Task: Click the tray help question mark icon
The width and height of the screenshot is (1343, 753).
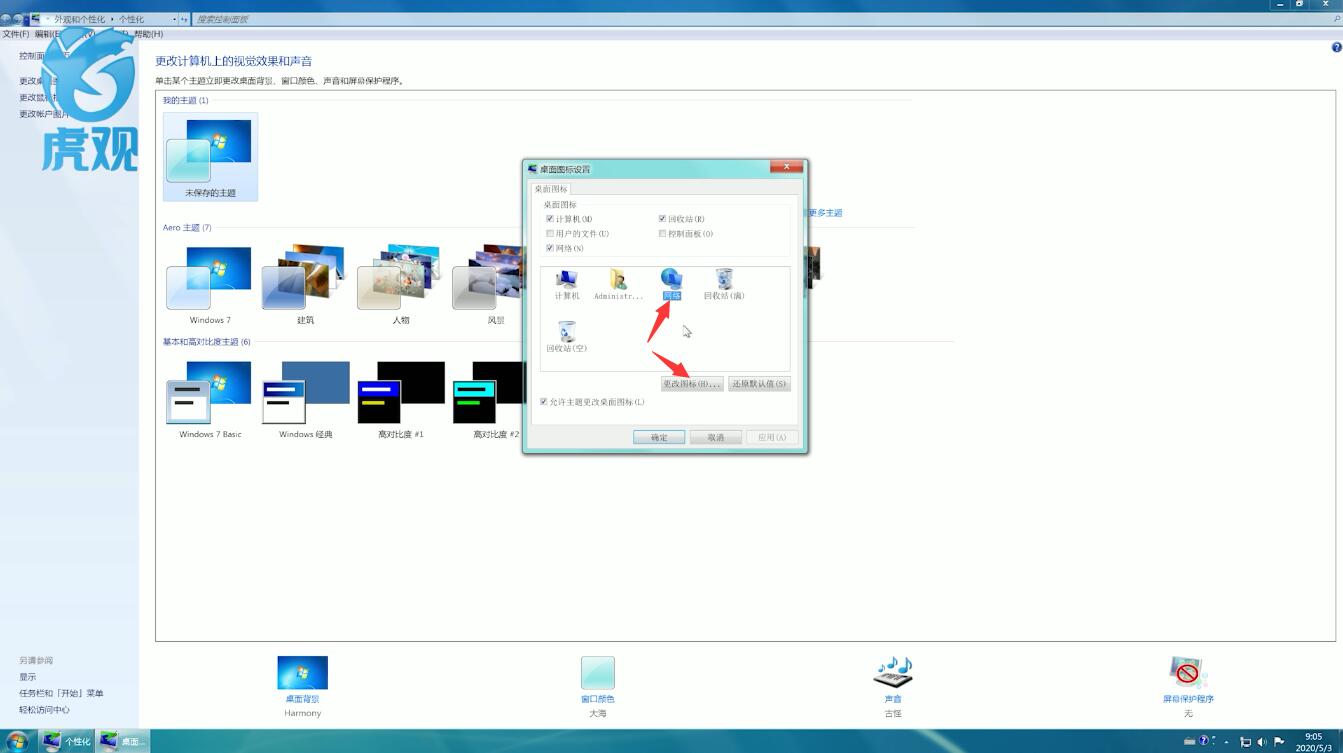Action: pos(1203,741)
